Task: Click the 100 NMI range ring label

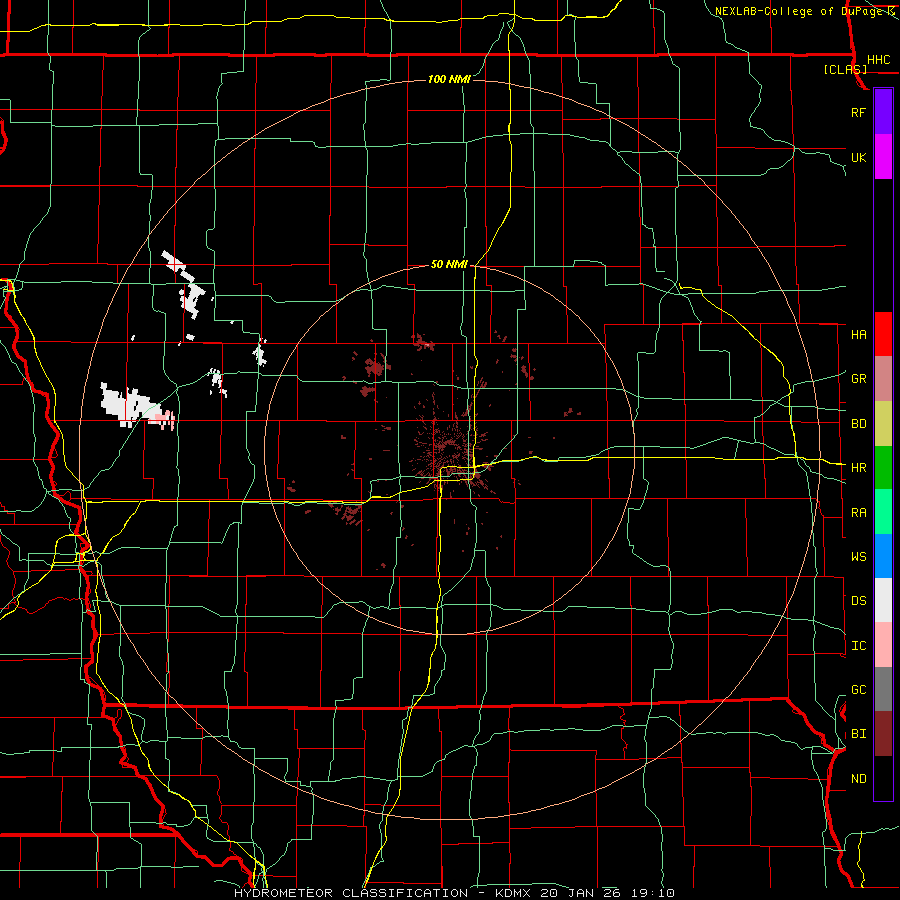Action: pos(449,79)
